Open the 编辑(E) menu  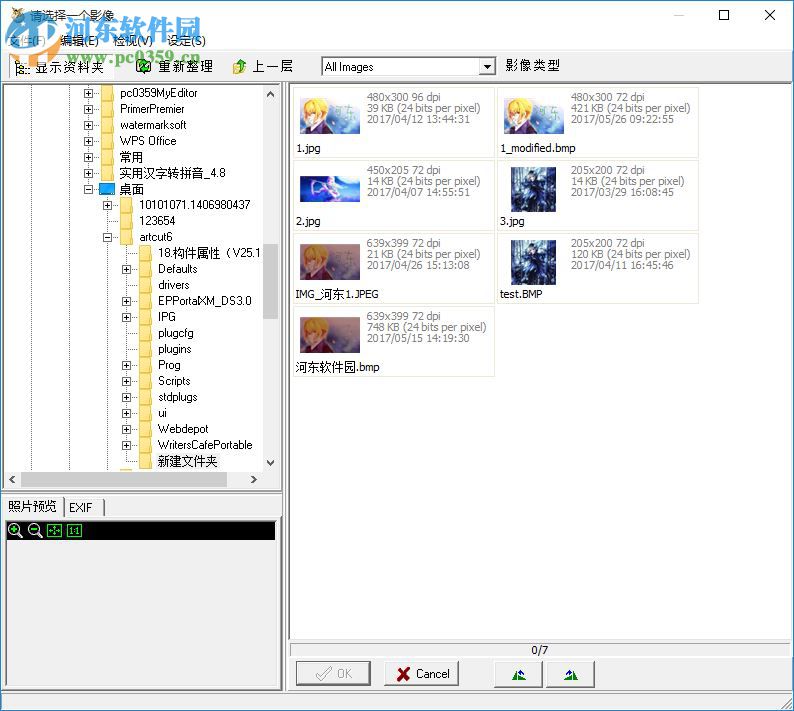point(79,41)
